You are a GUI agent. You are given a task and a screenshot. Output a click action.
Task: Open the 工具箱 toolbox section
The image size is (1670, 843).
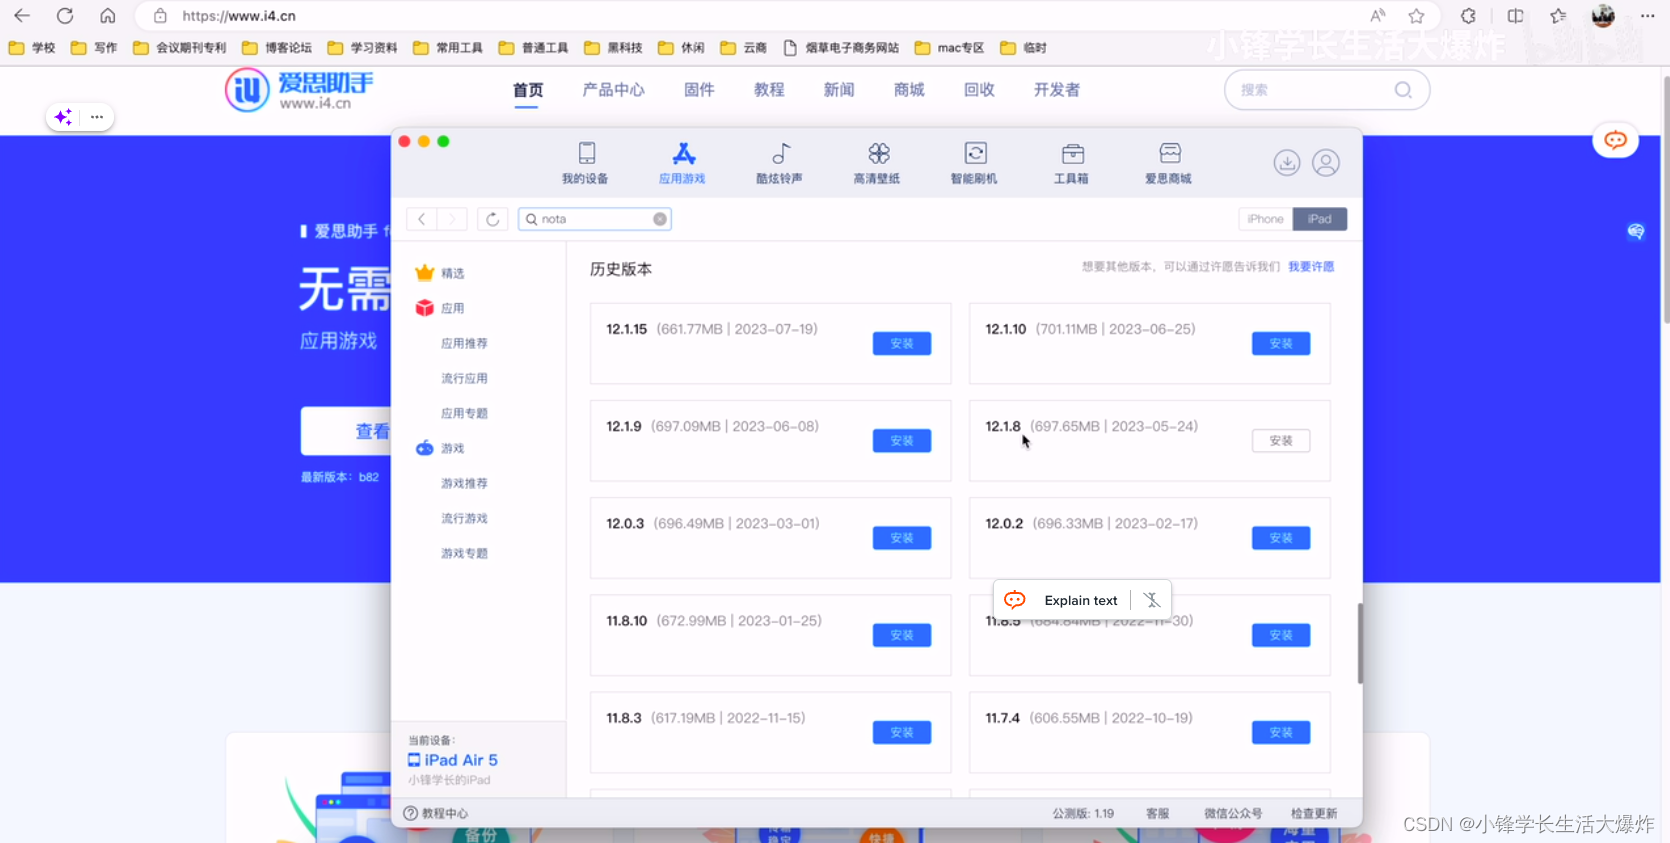point(1071,163)
